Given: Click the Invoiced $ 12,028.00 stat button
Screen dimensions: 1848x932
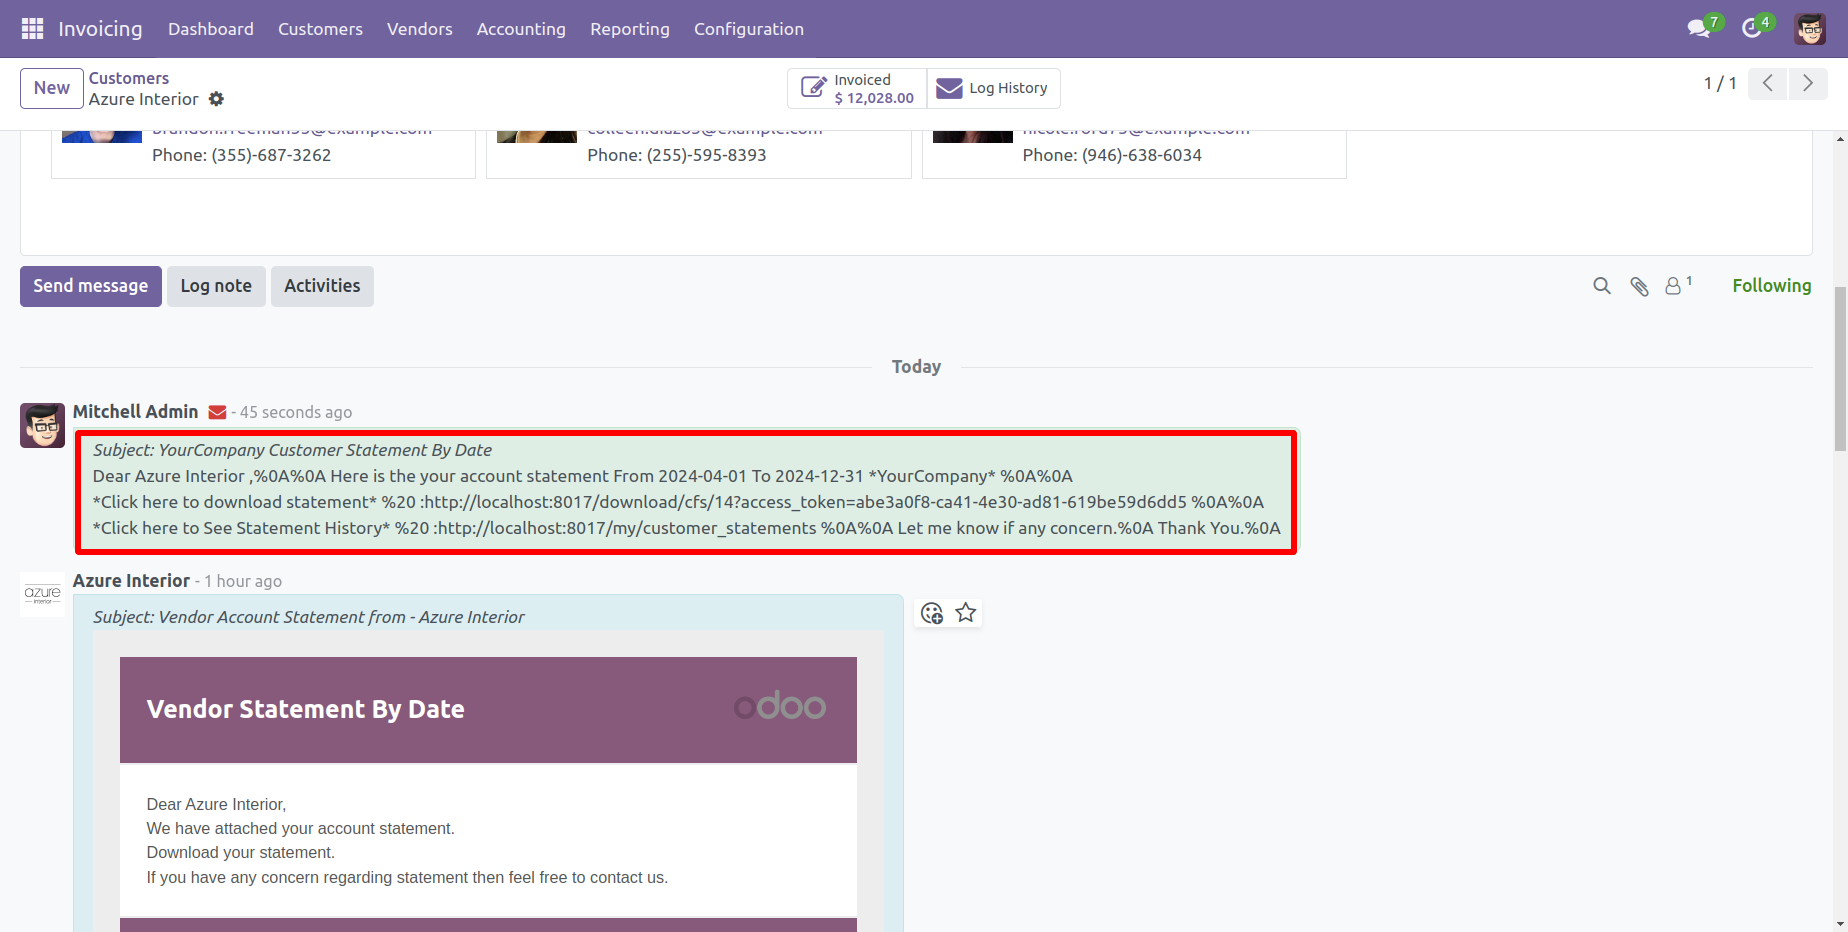Looking at the screenshot, I should (857, 88).
